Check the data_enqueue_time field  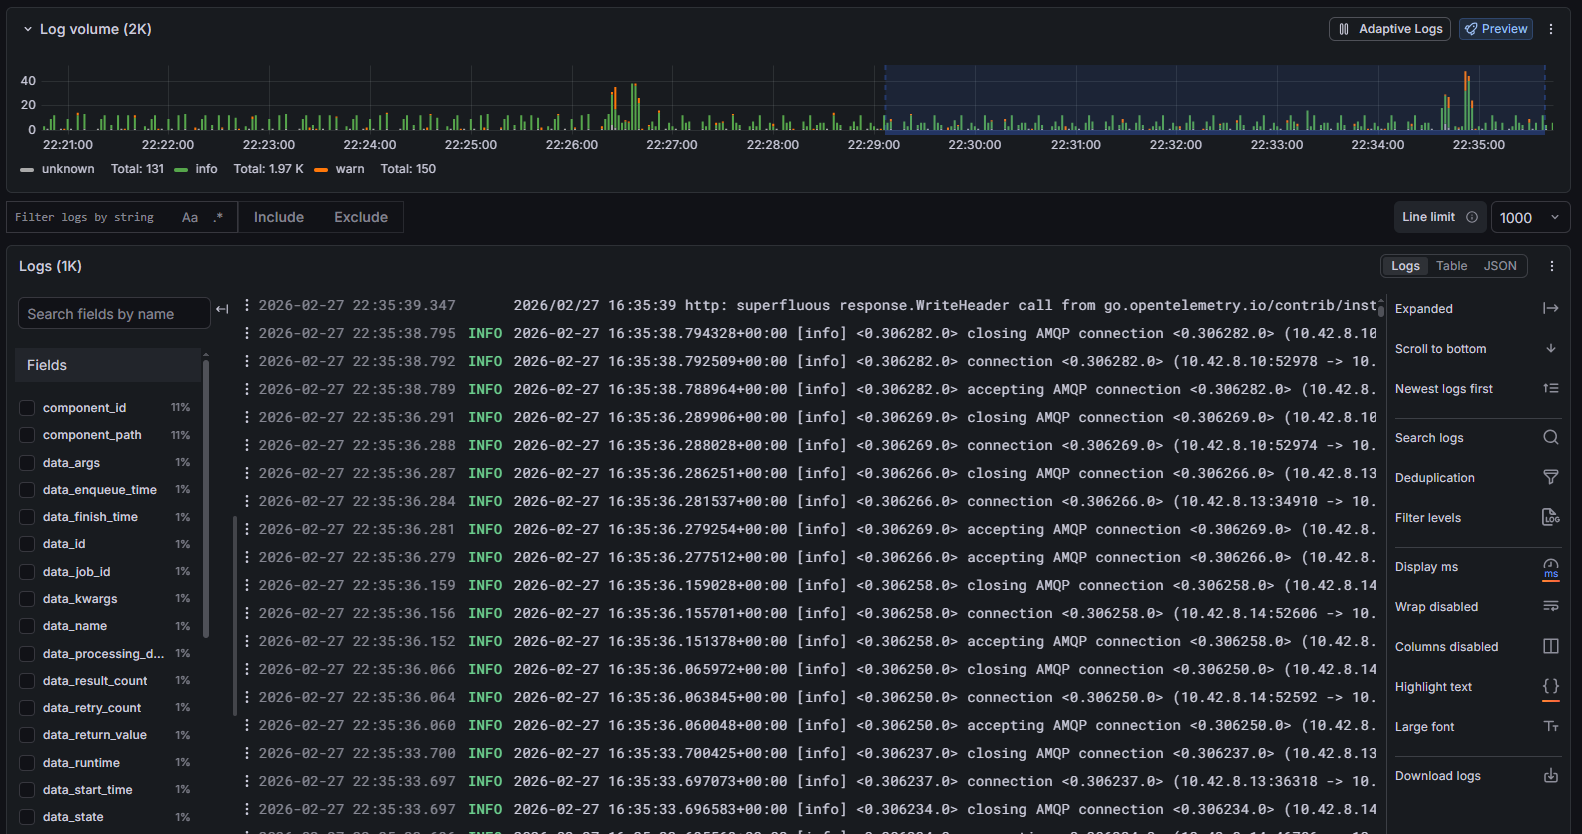pyautogui.click(x=27, y=490)
